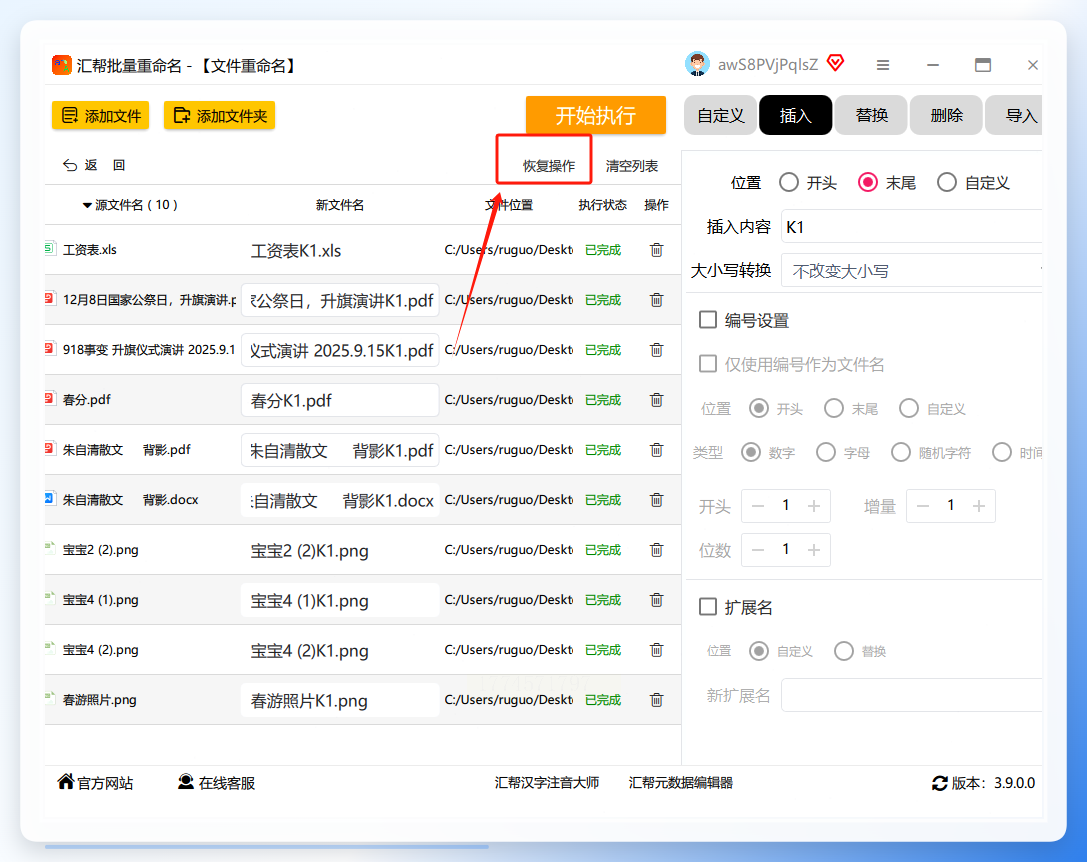Check 仅使用编号作为文件名
The width and height of the screenshot is (1087, 862).
coord(708,363)
